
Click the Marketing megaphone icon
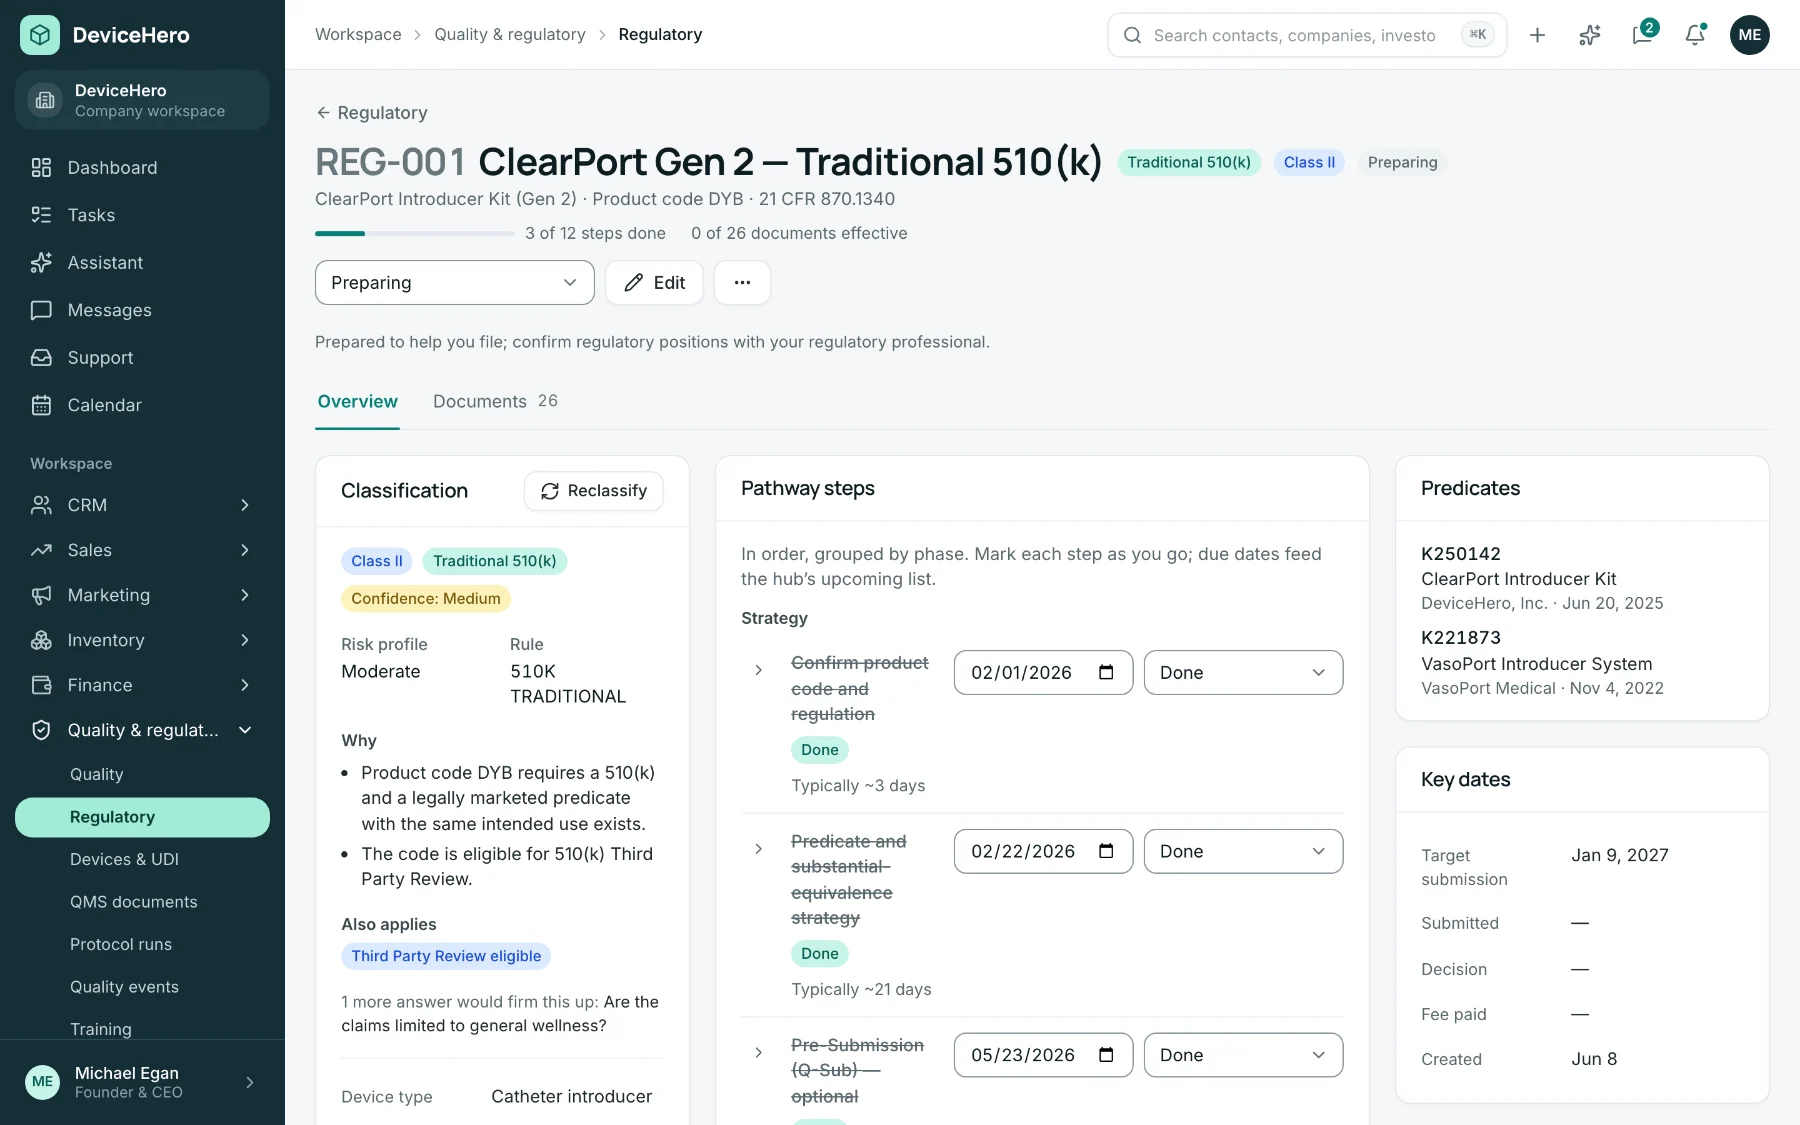pyautogui.click(x=41, y=595)
